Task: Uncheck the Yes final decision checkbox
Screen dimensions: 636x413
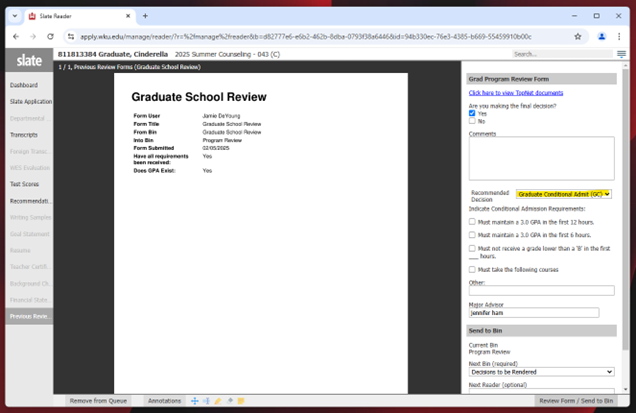Action: (x=473, y=113)
